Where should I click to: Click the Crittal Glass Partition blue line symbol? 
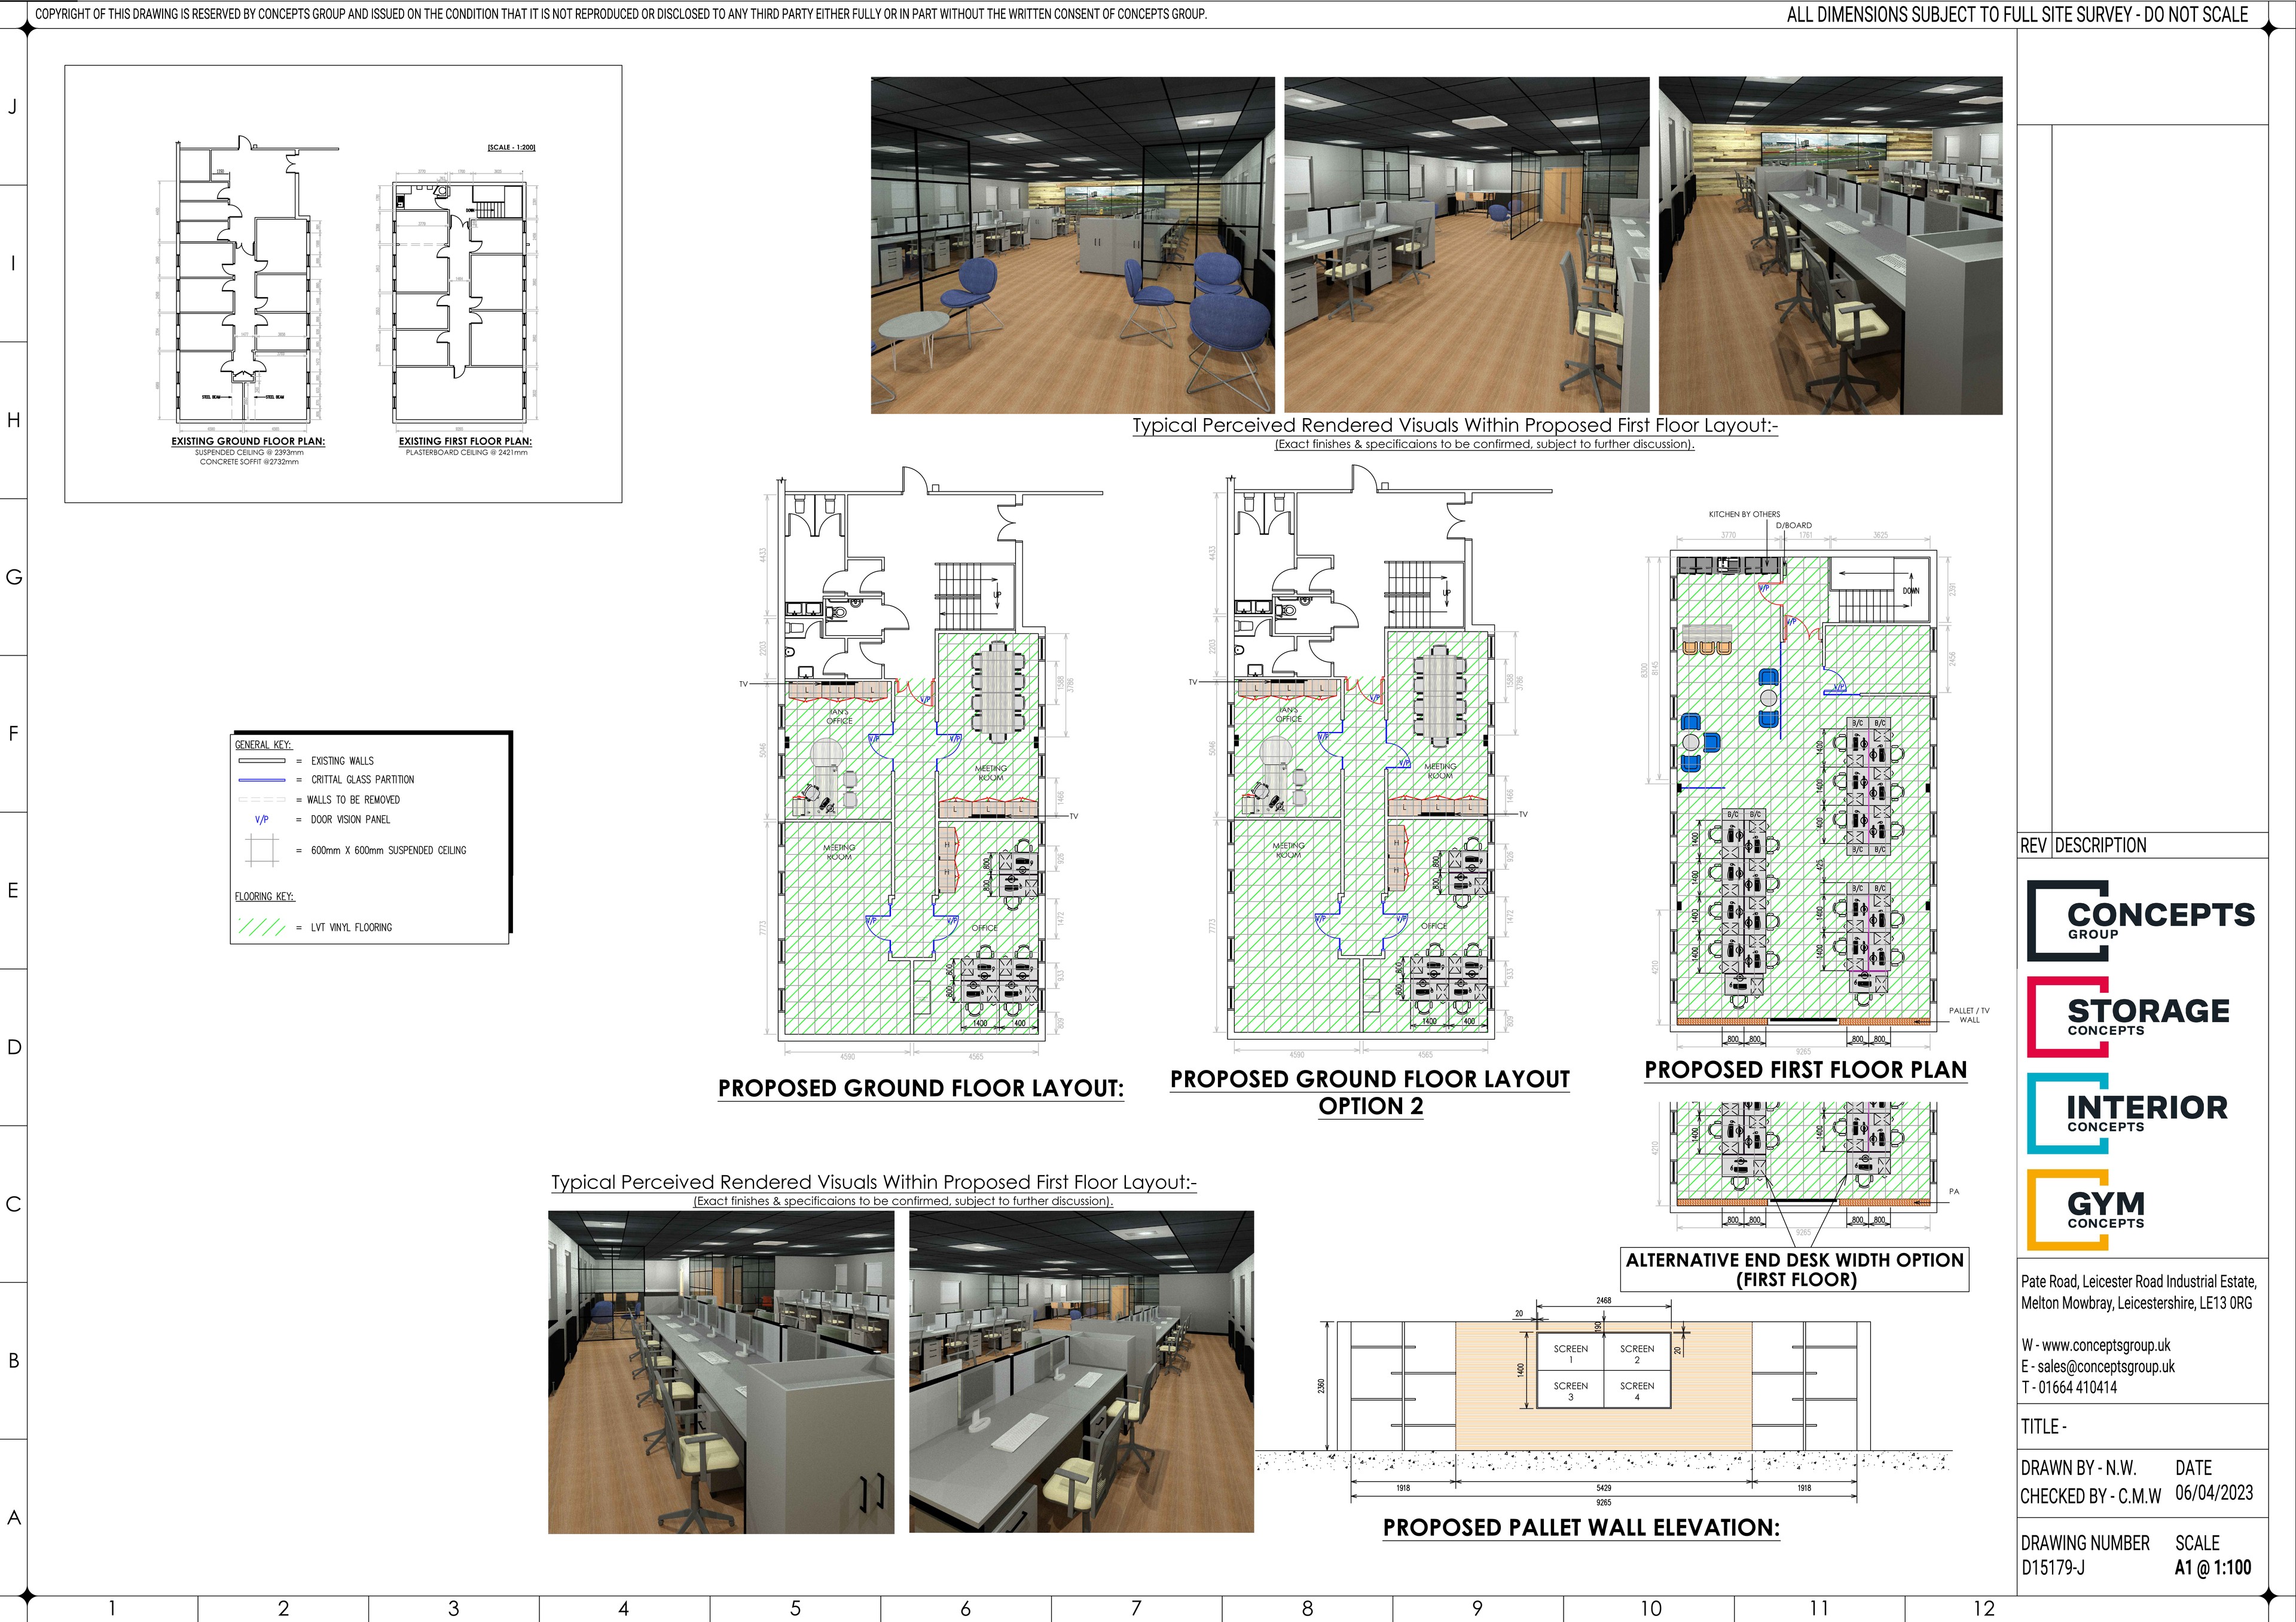click(x=262, y=780)
